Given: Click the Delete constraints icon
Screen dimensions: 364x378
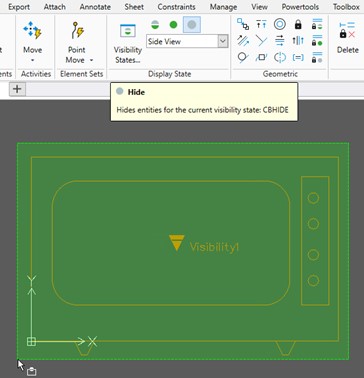Looking at the screenshot, I should pos(347,30).
